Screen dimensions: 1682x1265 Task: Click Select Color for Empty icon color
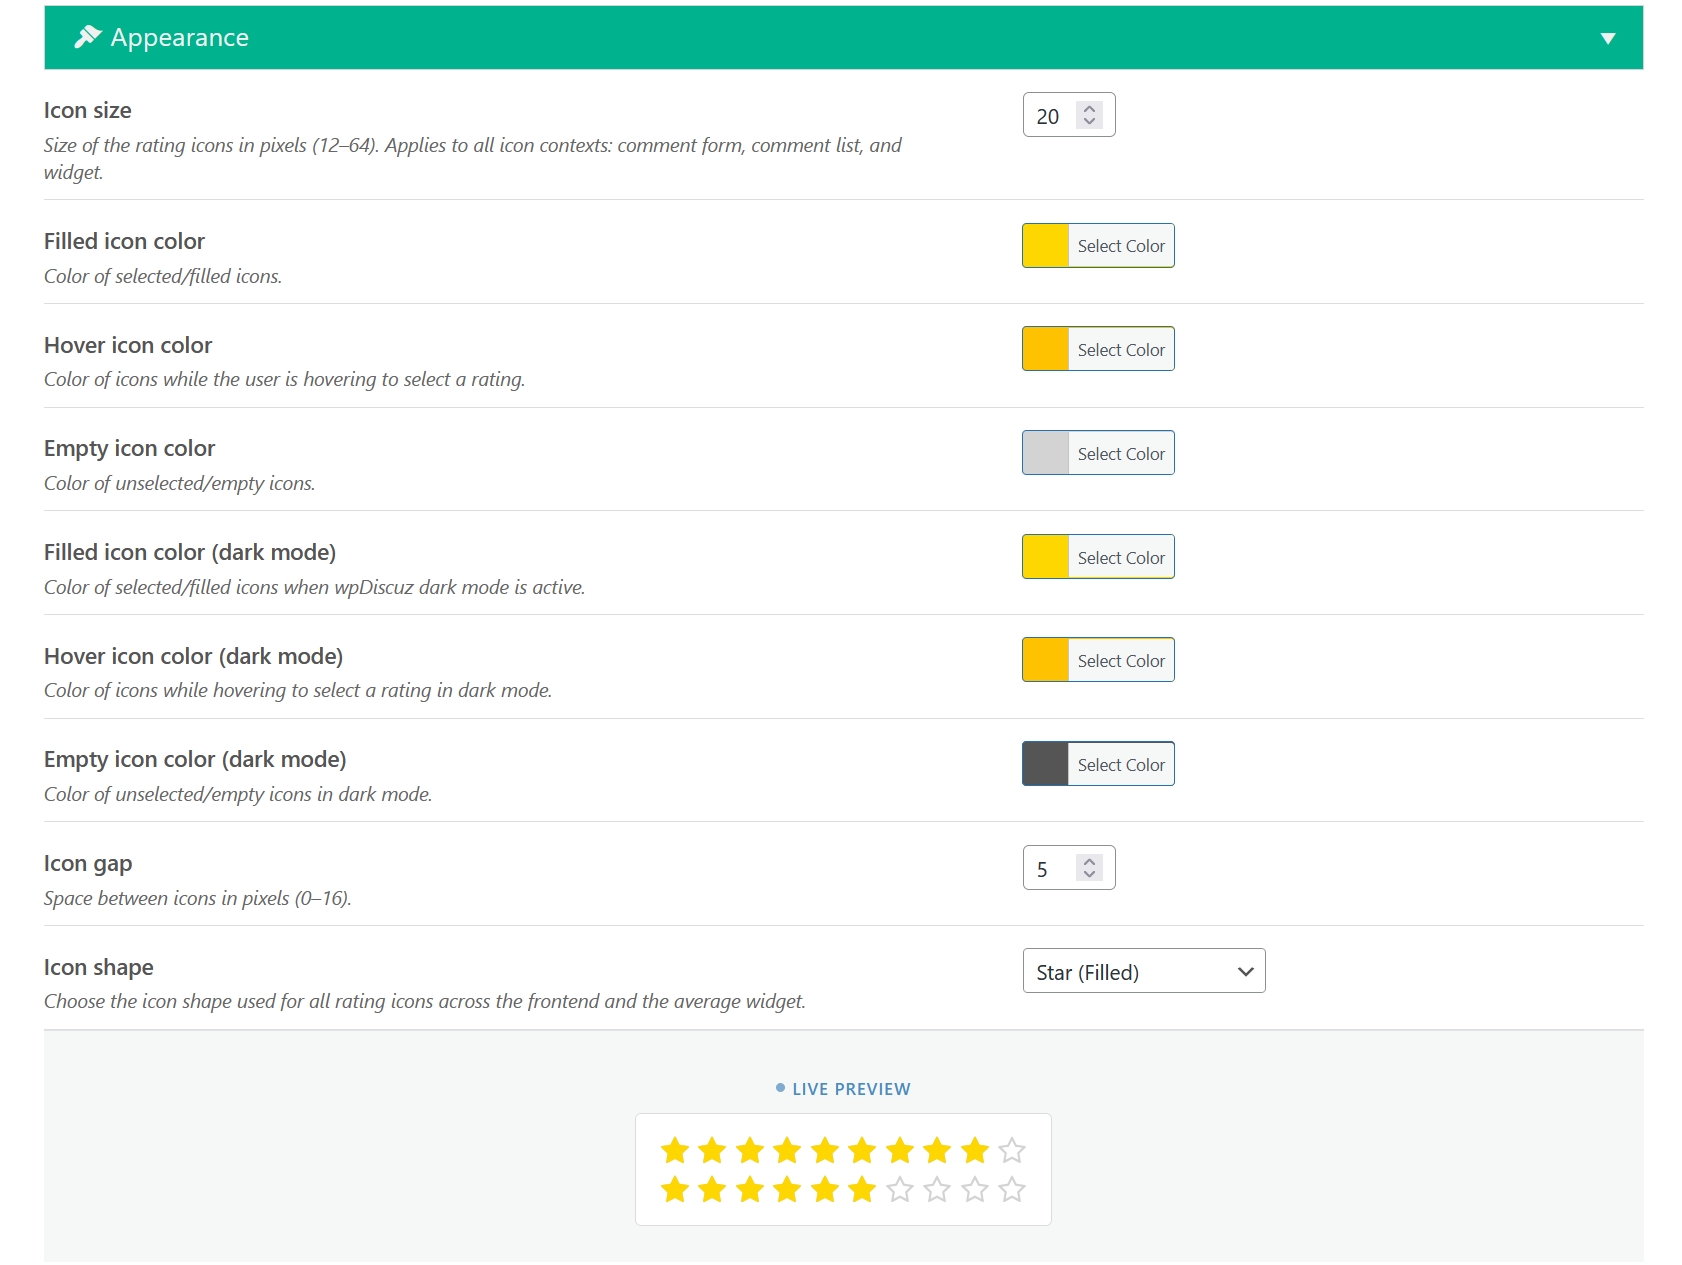pyautogui.click(x=1121, y=454)
